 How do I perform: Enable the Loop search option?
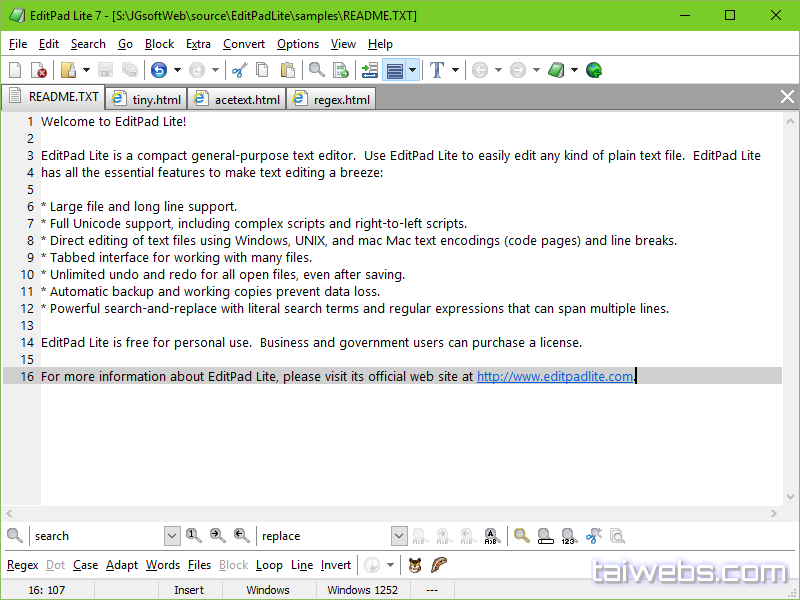(x=269, y=565)
